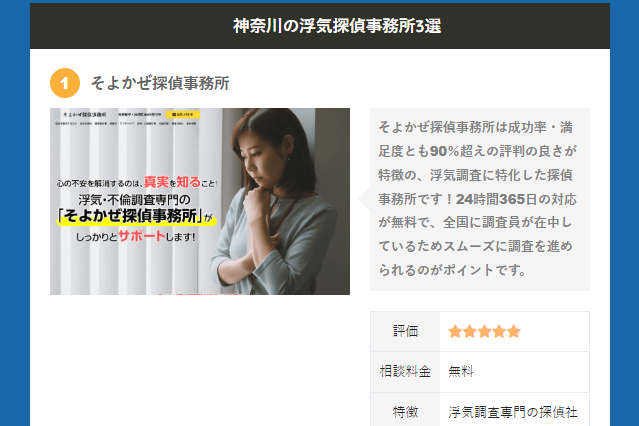Click the 相談料金 row label
The width and height of the screenshot is (639, 426).
pos(405,371)
